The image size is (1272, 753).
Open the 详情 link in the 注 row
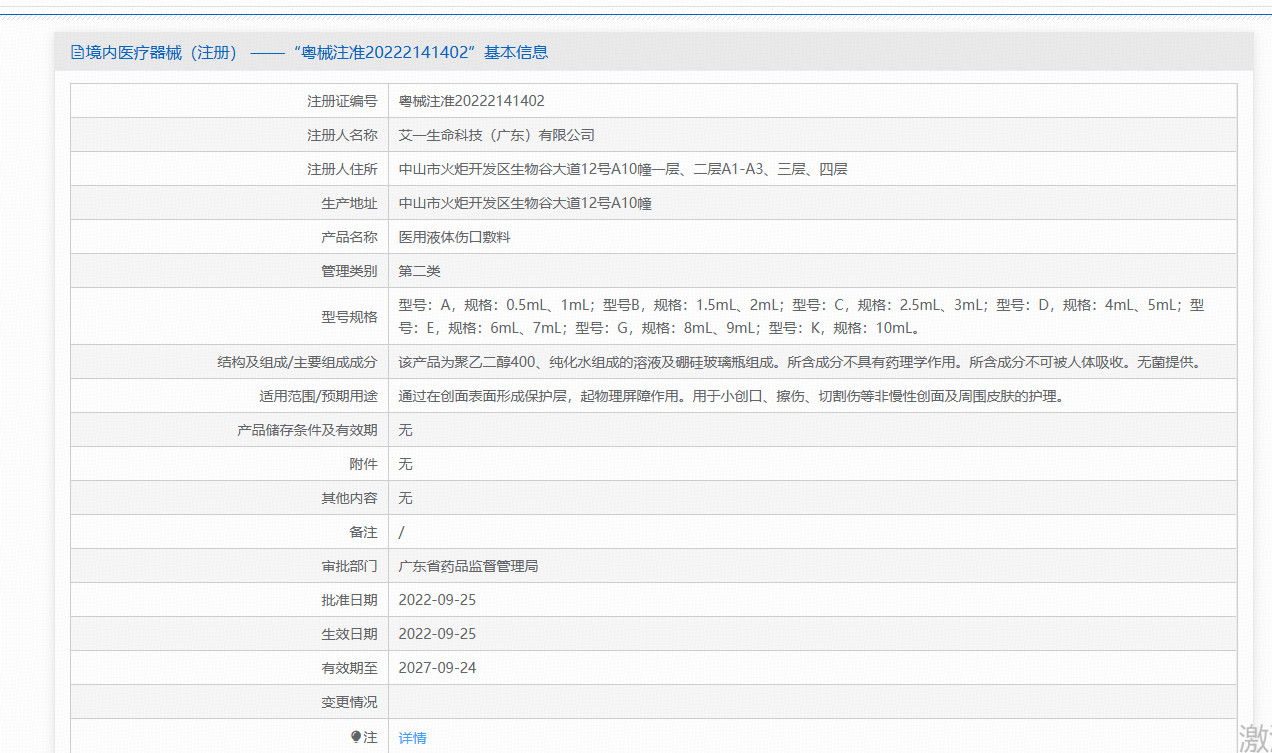[412, 736]
